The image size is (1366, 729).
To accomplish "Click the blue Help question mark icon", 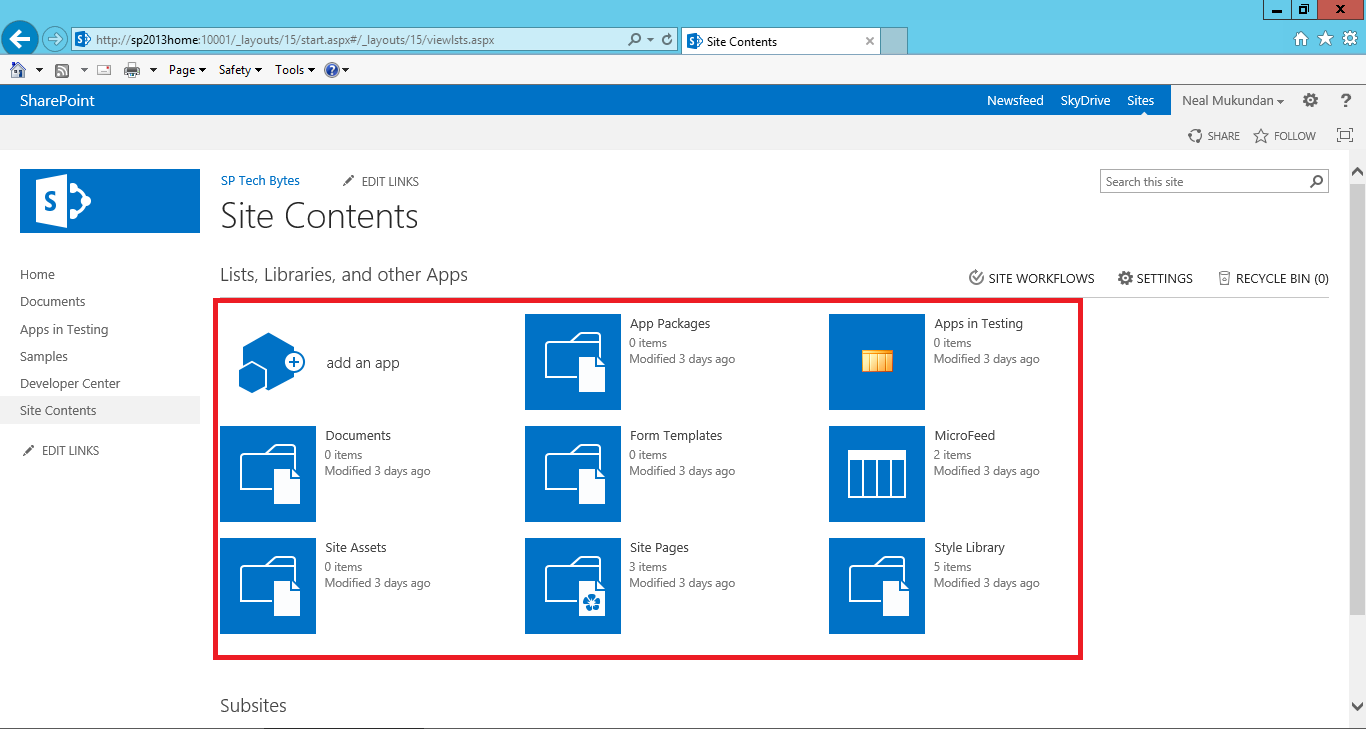I will (331, 70).
